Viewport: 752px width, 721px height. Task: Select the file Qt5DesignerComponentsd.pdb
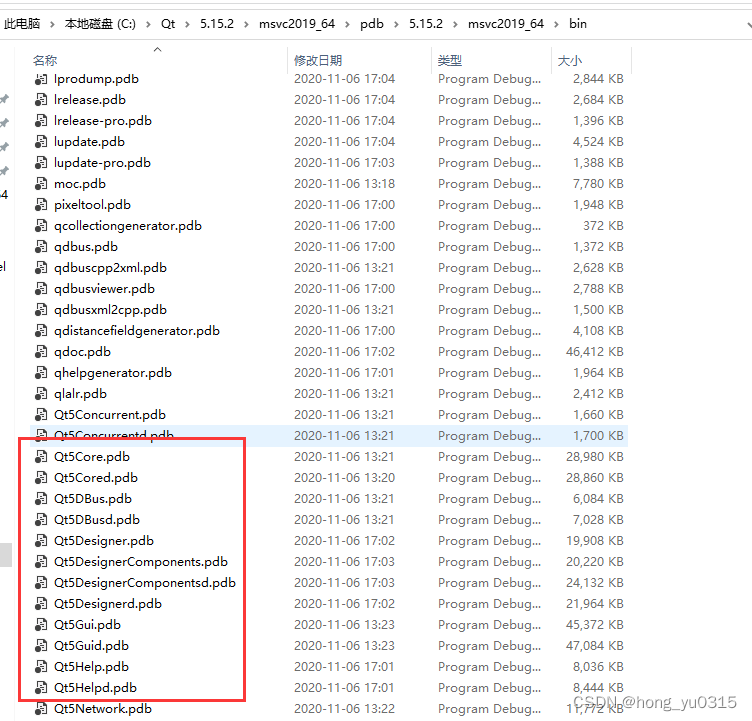coord(145,583)
